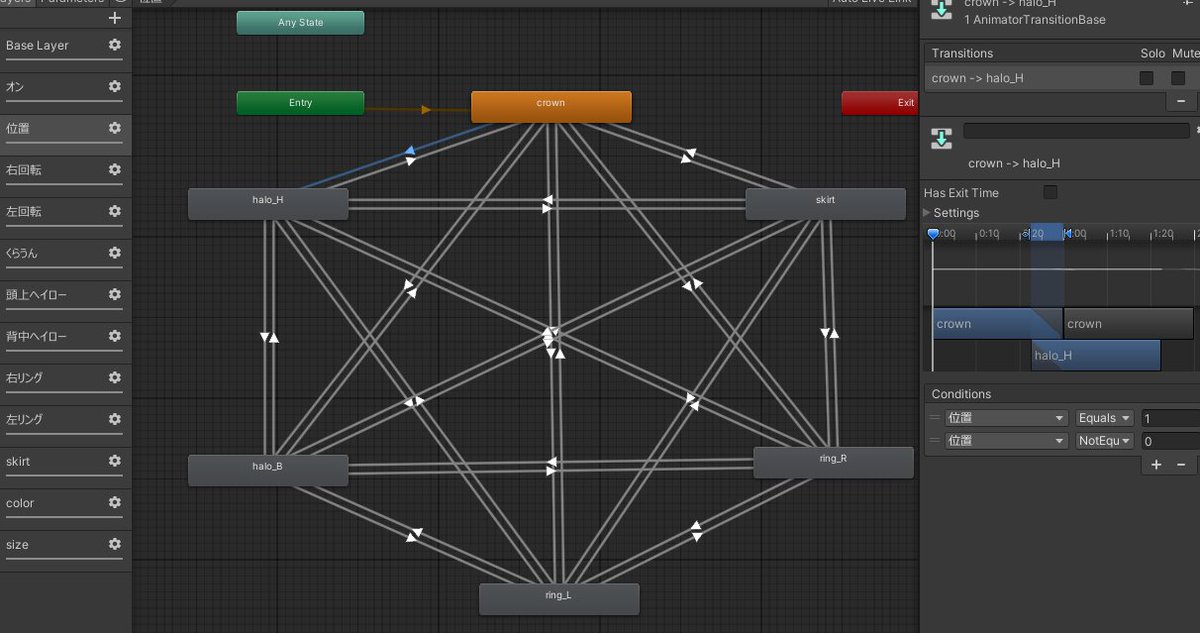
Task: Open settings gear for Base Layer
Action: (115, 45)
